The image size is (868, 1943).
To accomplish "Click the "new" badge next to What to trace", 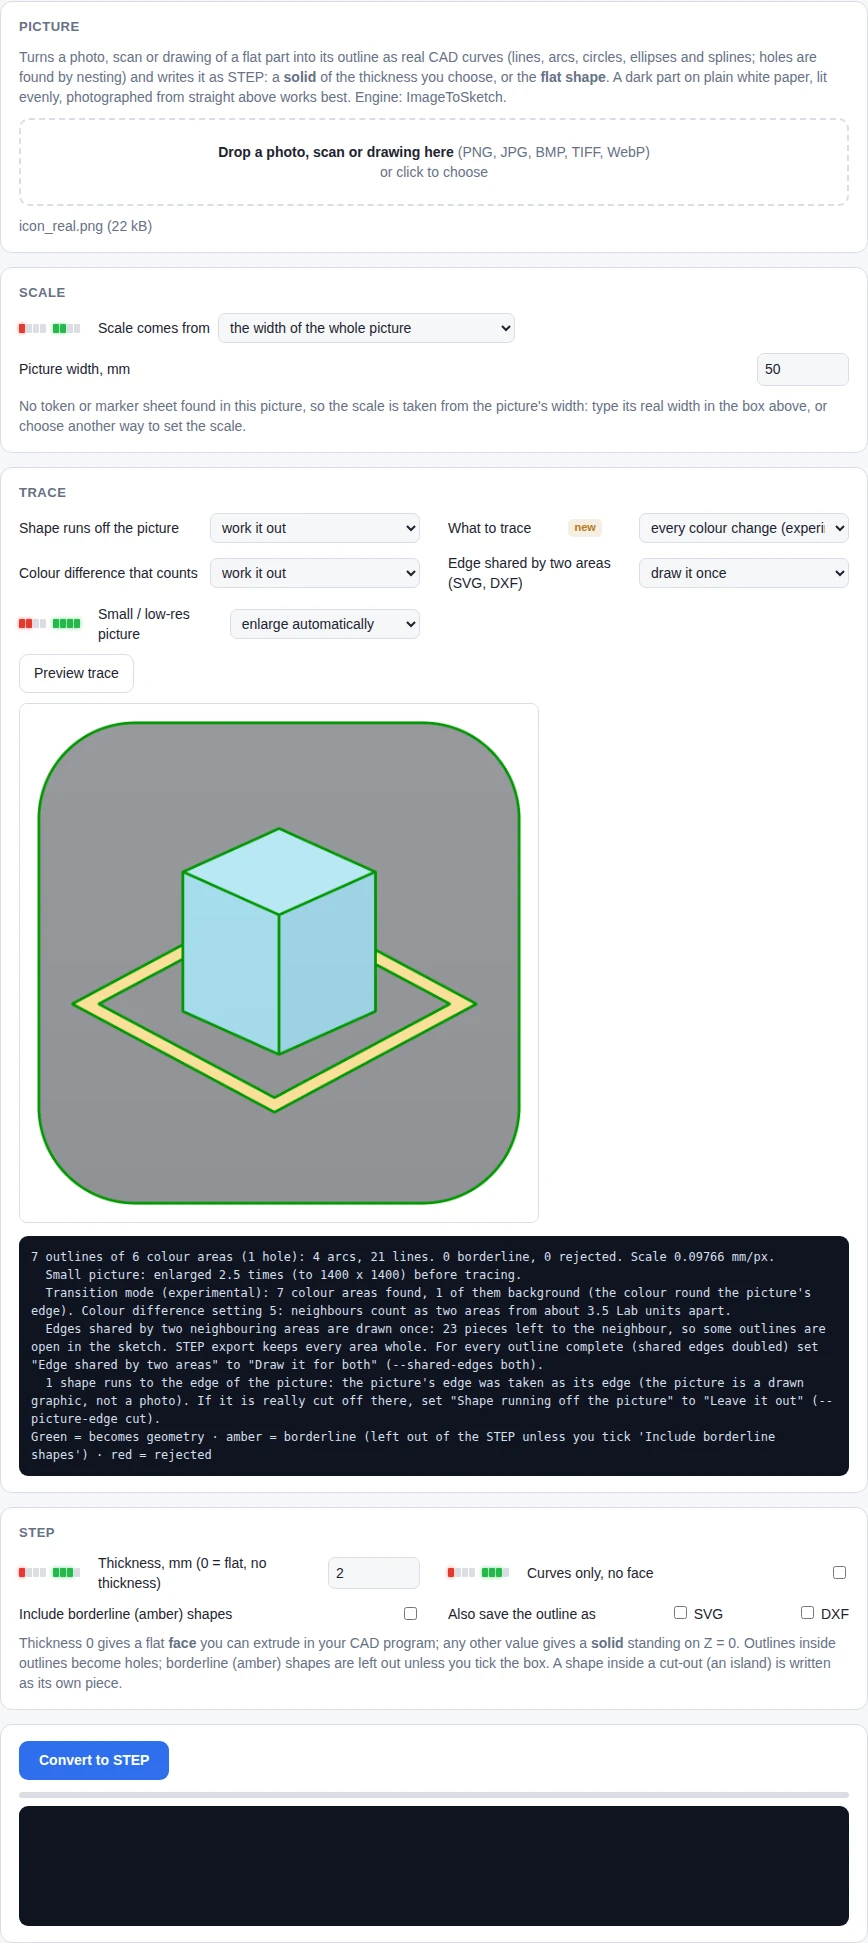I will 585,528.
